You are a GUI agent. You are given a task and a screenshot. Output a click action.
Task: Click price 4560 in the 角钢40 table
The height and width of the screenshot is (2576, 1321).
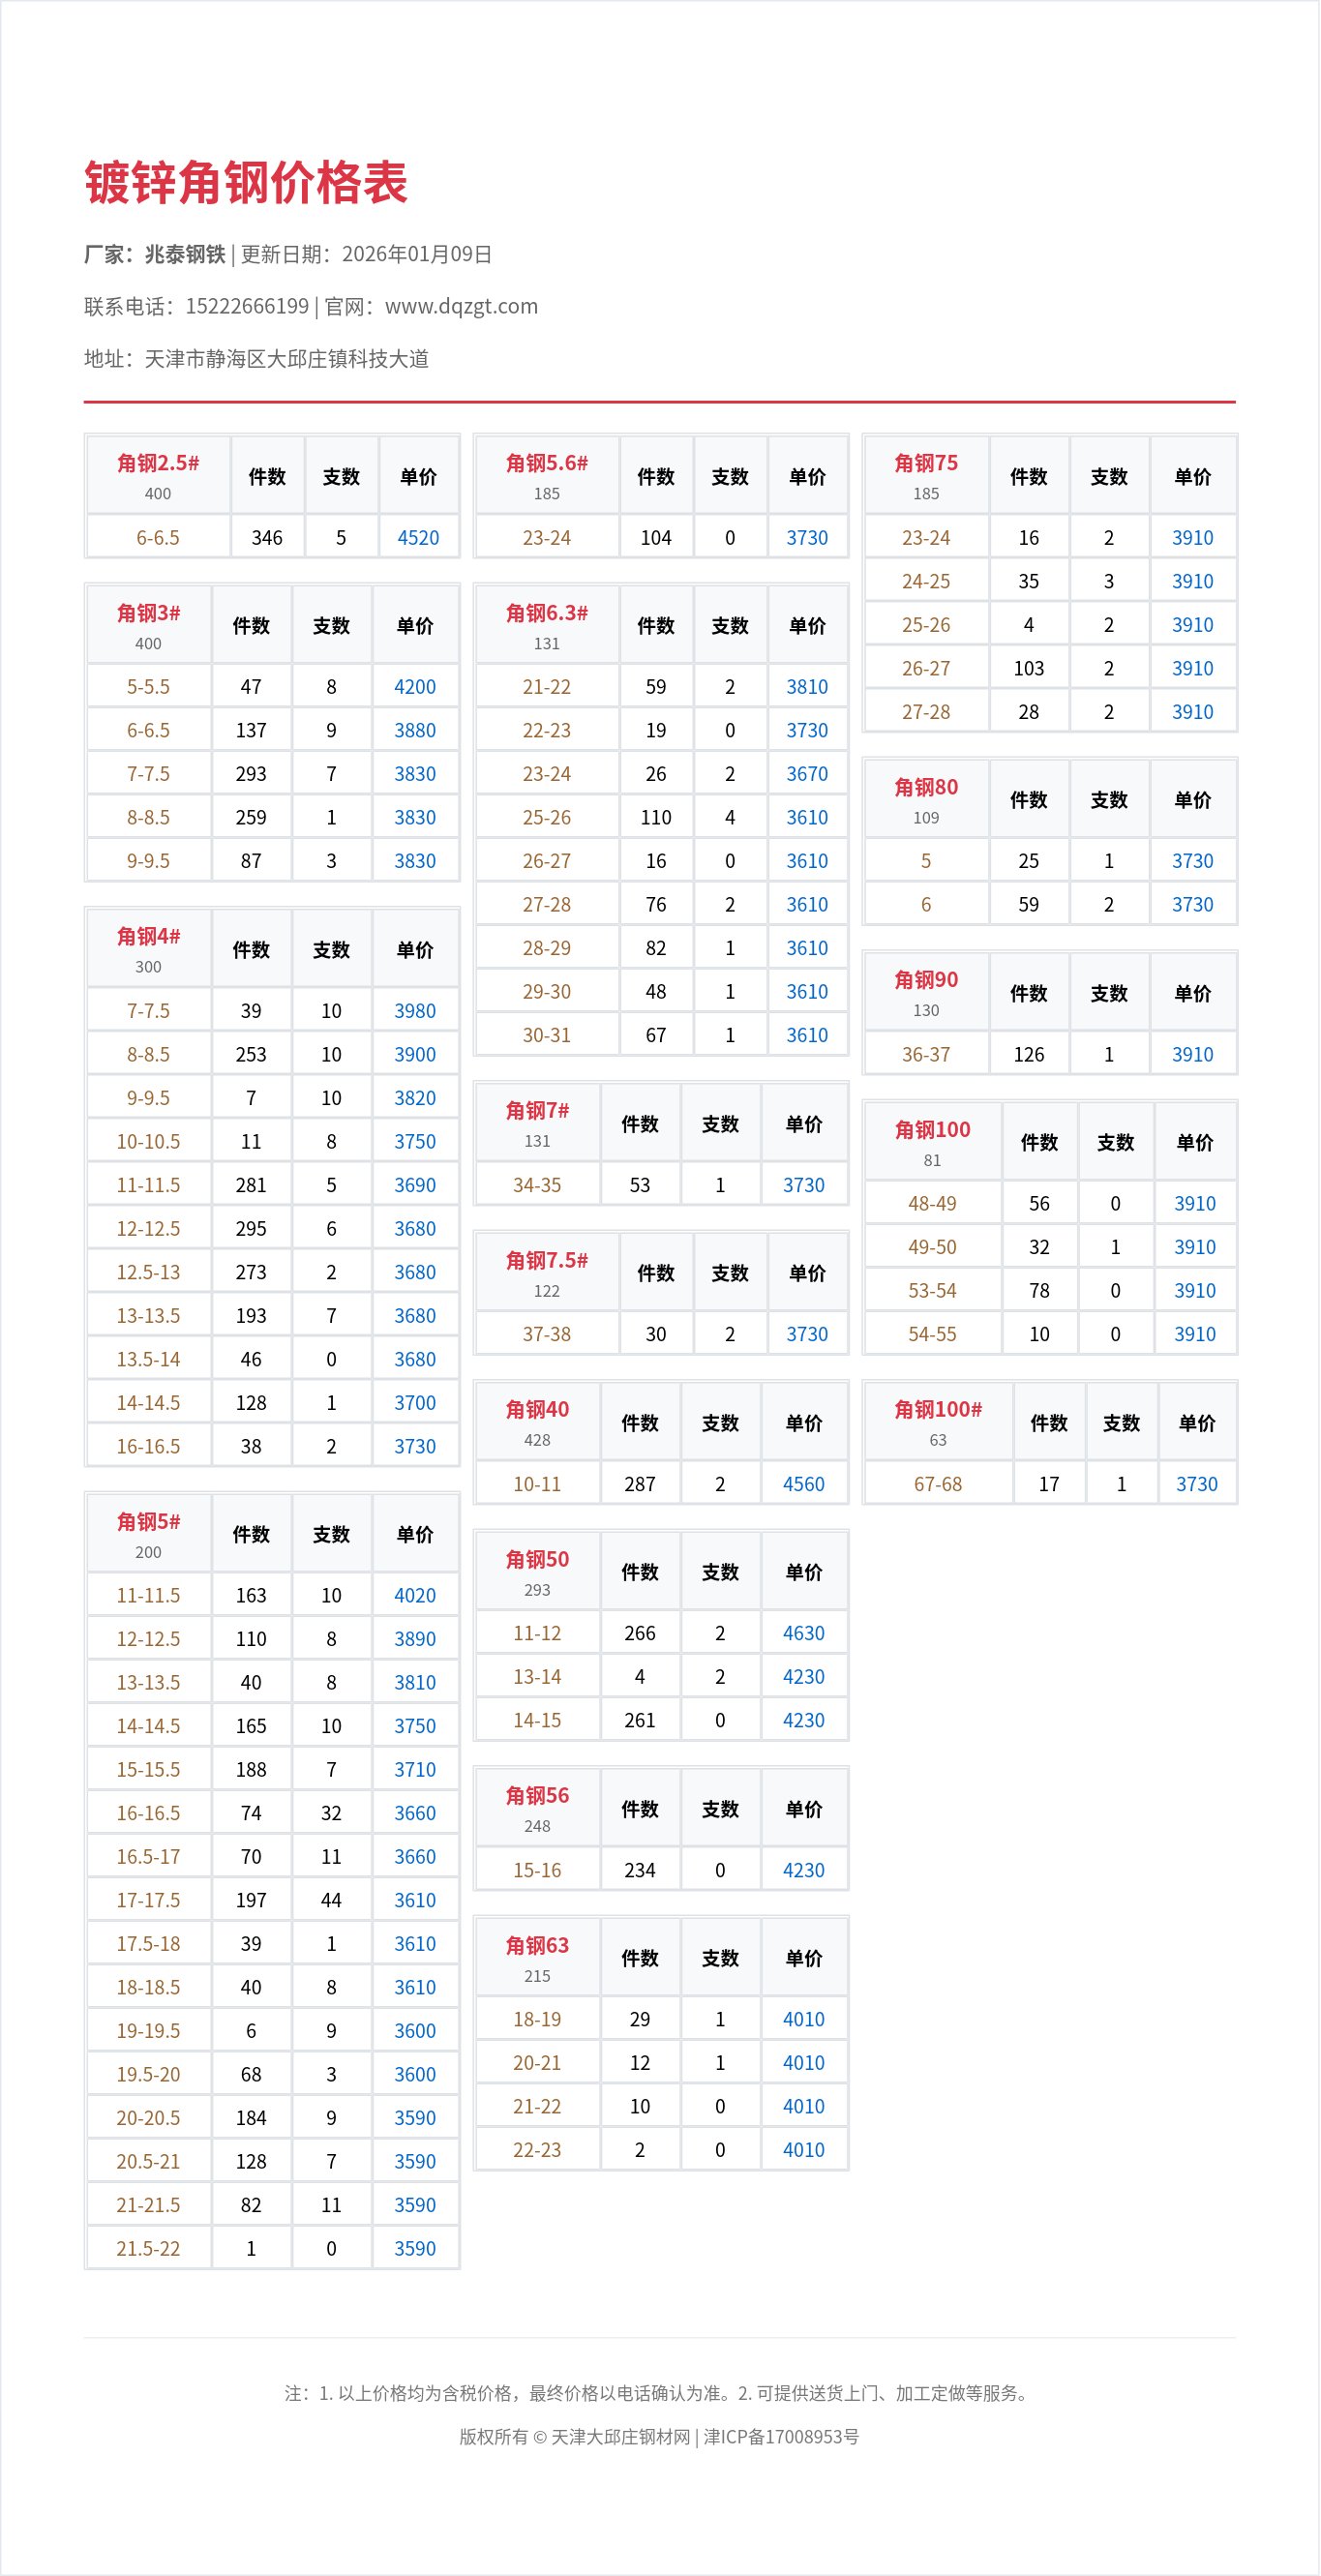tap(804, 1484)
